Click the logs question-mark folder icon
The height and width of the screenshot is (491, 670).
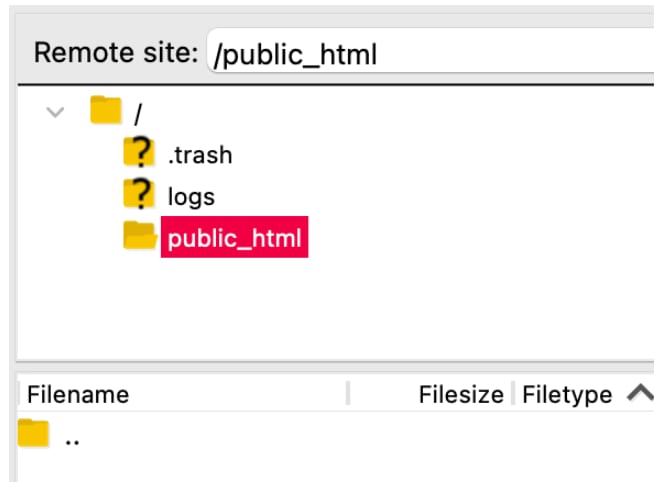click(x=140, y=194)
